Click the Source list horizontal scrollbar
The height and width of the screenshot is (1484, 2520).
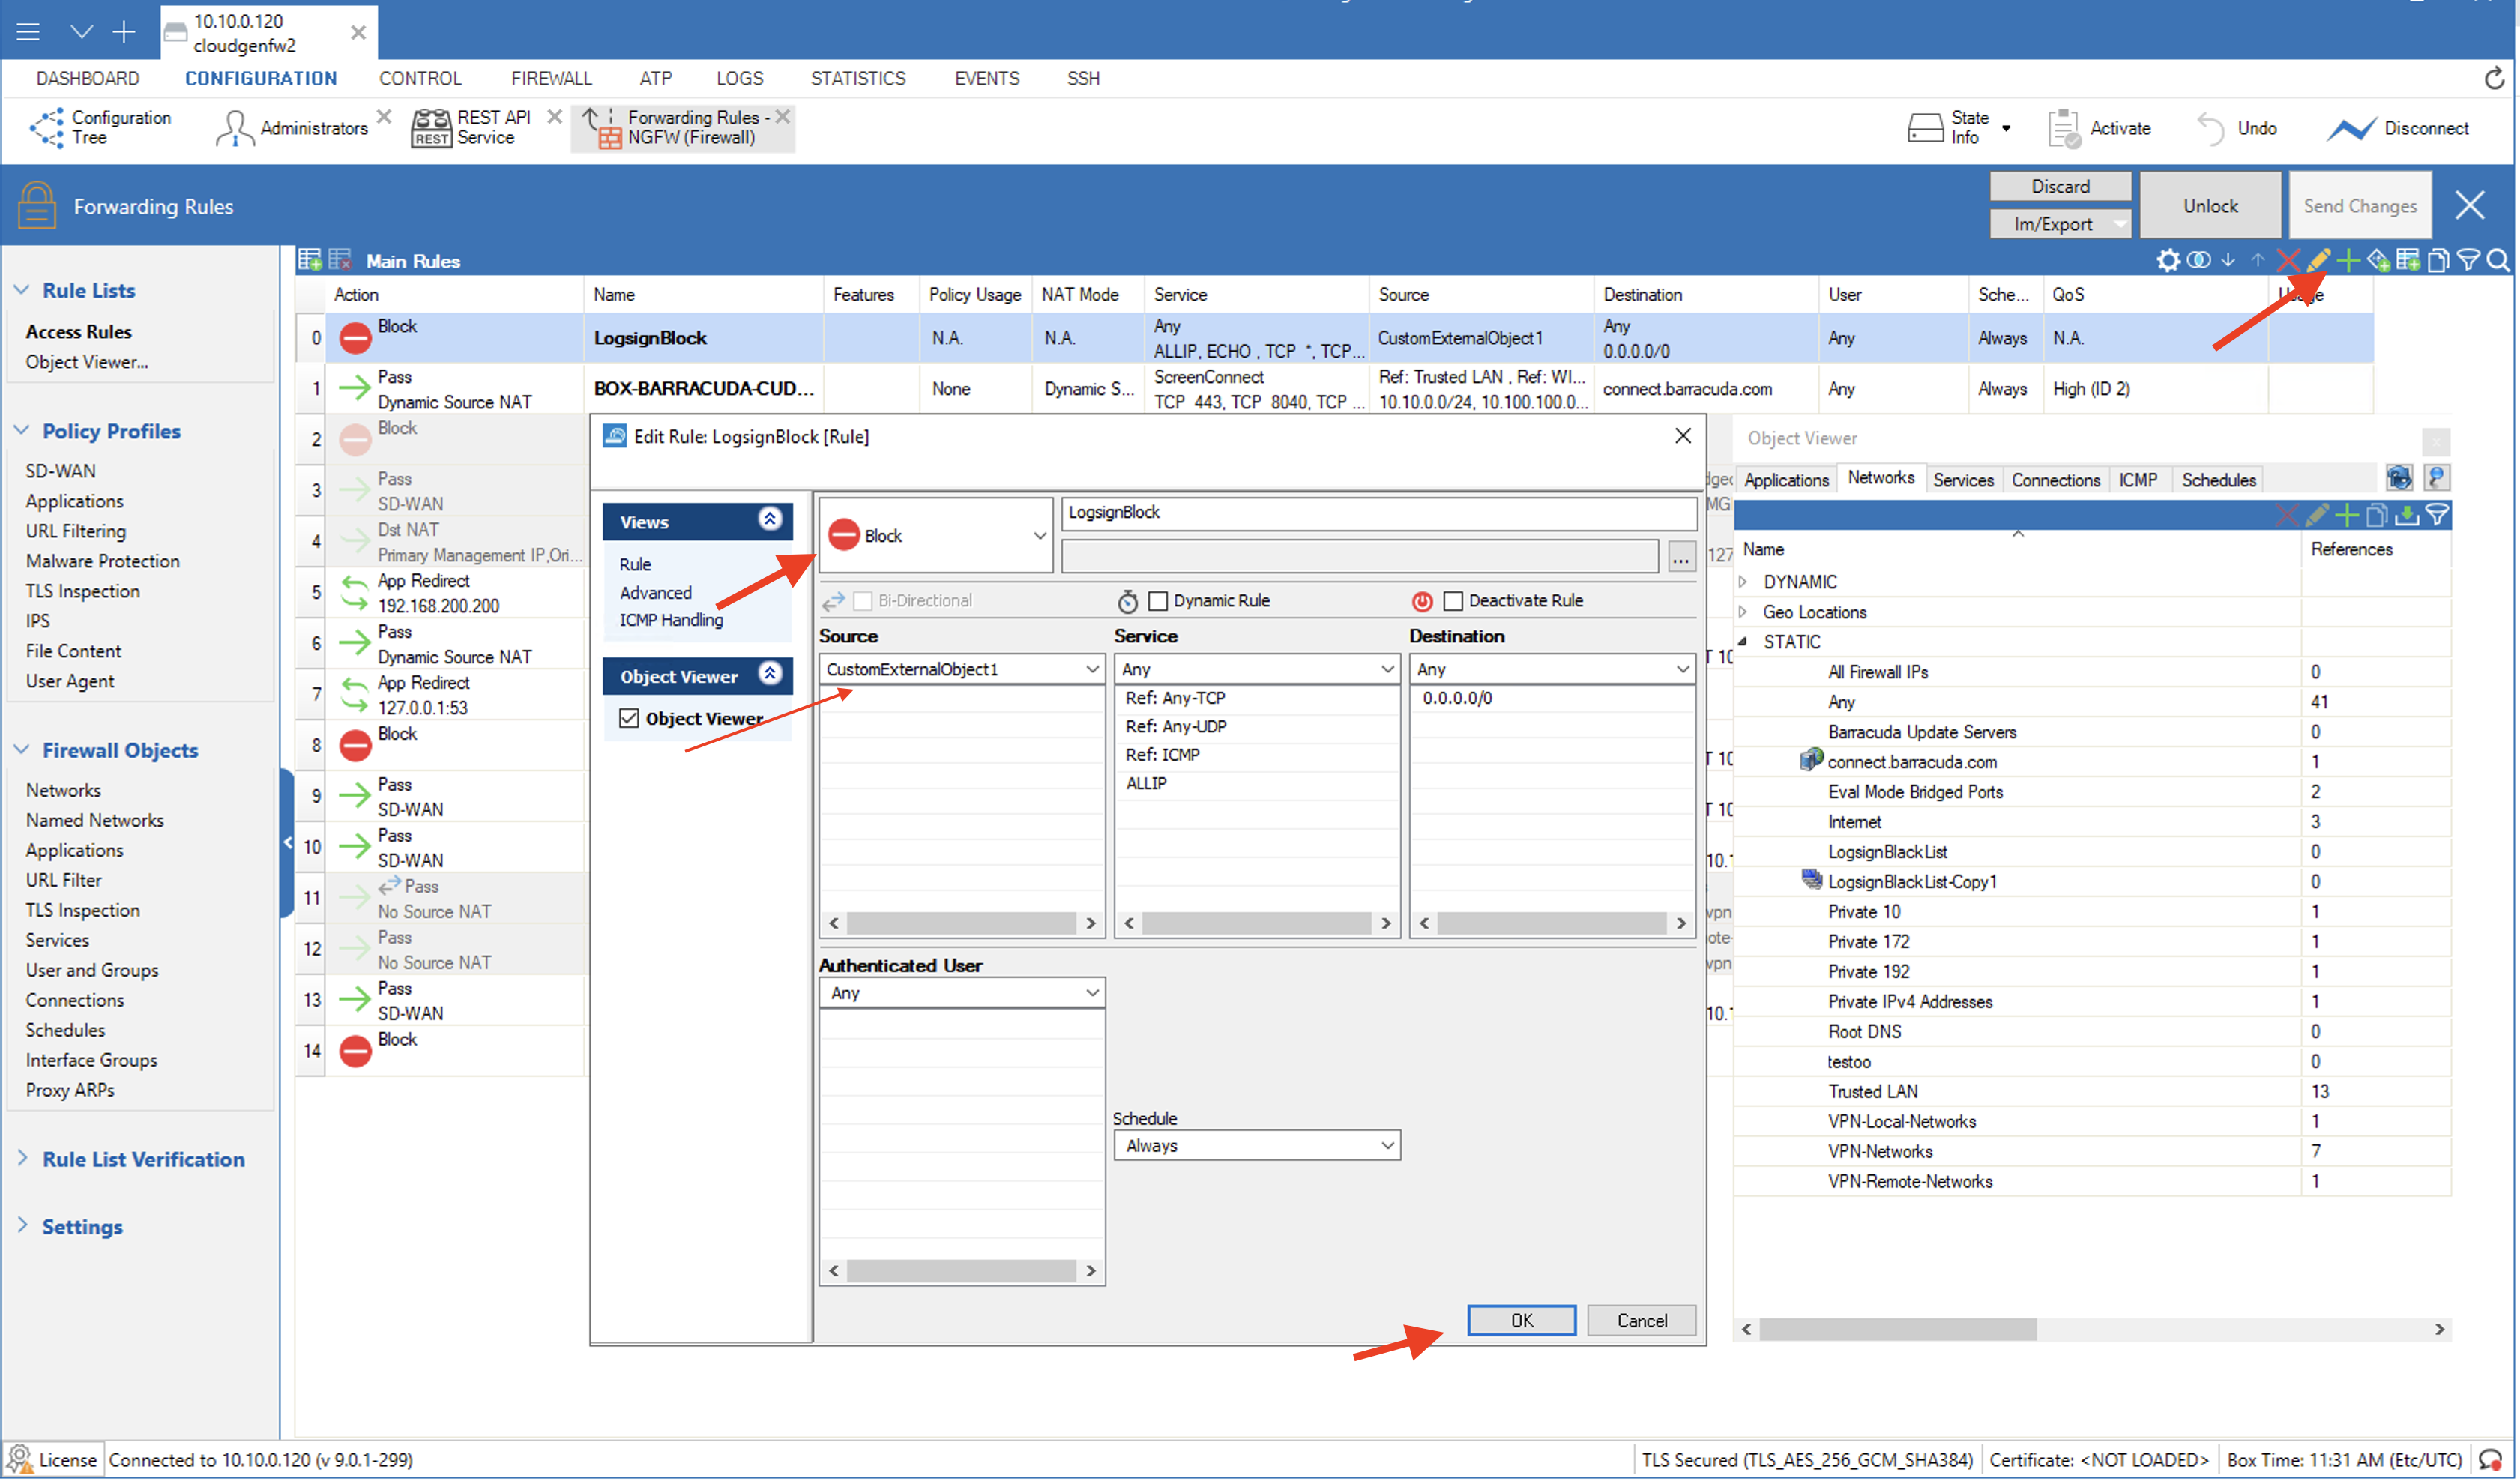click(x=962, y=924)
